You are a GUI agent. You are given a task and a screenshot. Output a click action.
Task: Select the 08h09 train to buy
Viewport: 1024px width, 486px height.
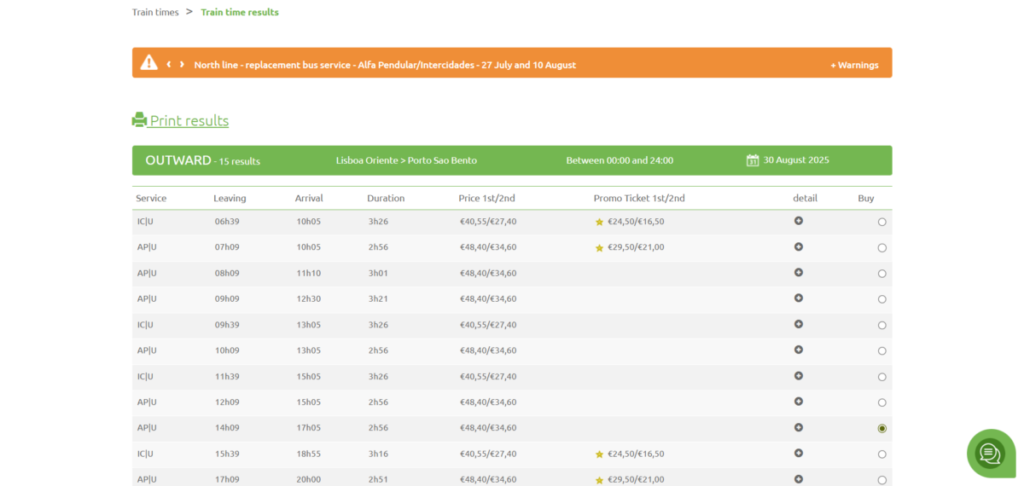click(x=882, y=274)
